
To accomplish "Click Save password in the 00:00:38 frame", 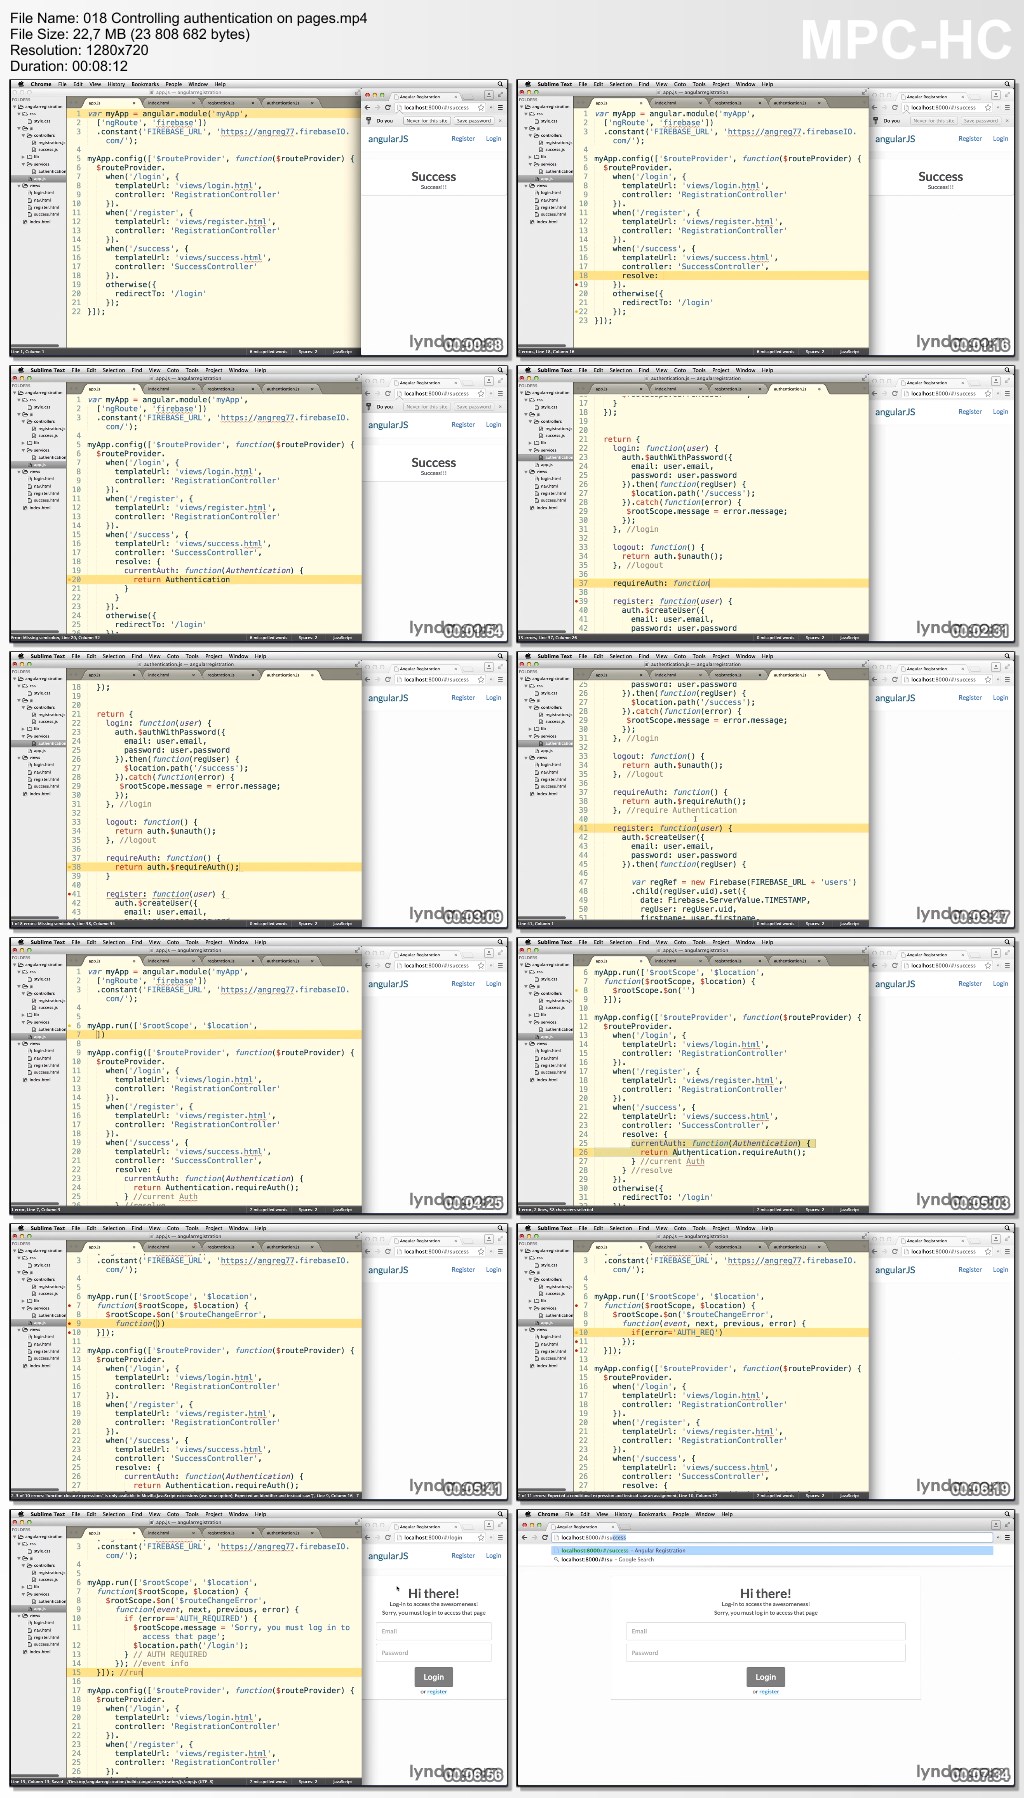I will coord(474,121).
